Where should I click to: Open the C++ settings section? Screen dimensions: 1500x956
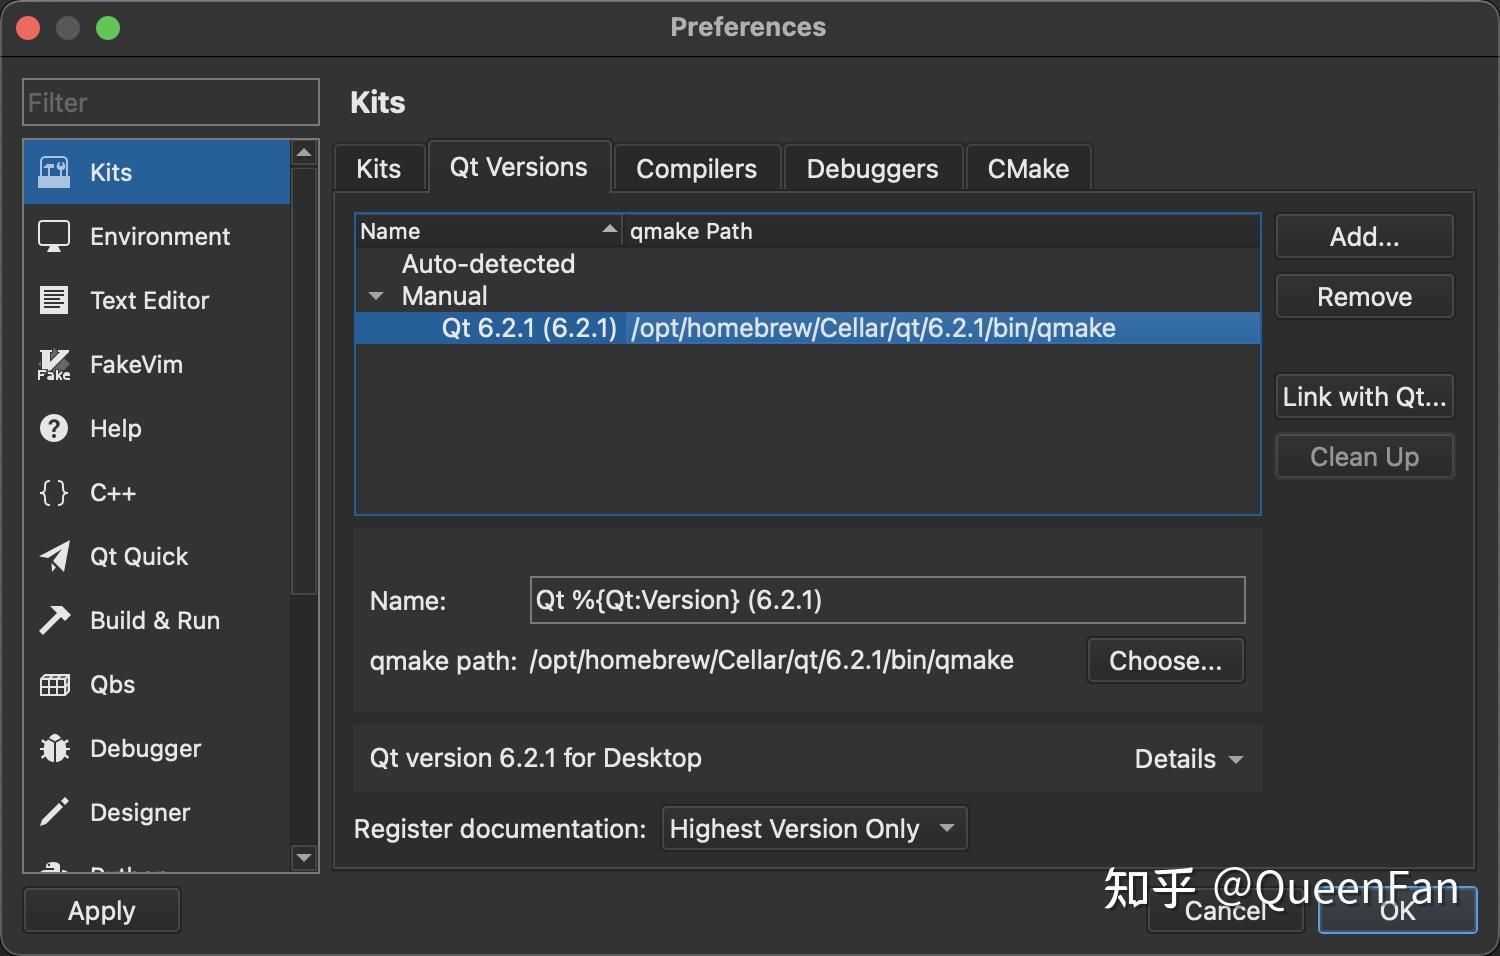coord(54,492)
